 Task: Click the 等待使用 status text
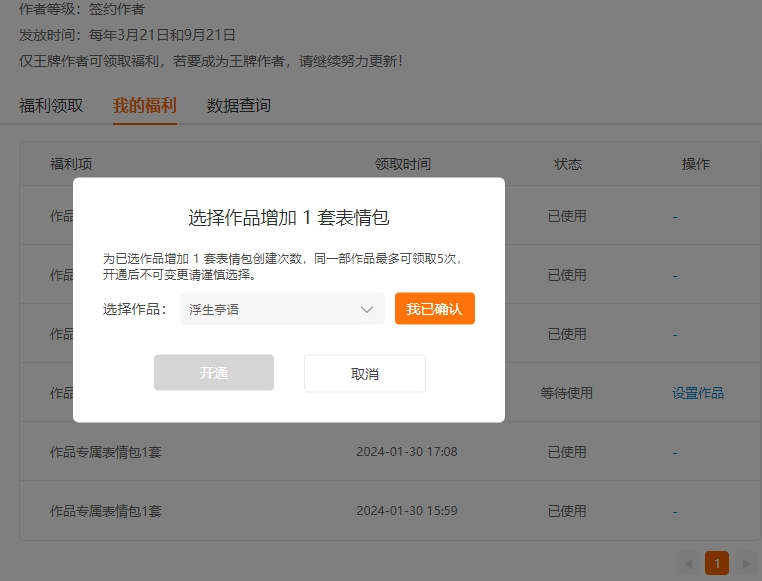567,393
